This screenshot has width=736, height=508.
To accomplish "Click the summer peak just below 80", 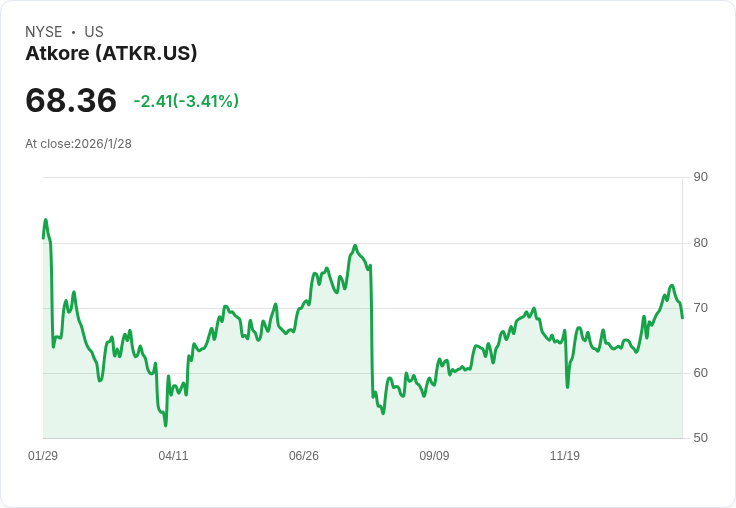I will pyautogui.click(x=355, y=246).
